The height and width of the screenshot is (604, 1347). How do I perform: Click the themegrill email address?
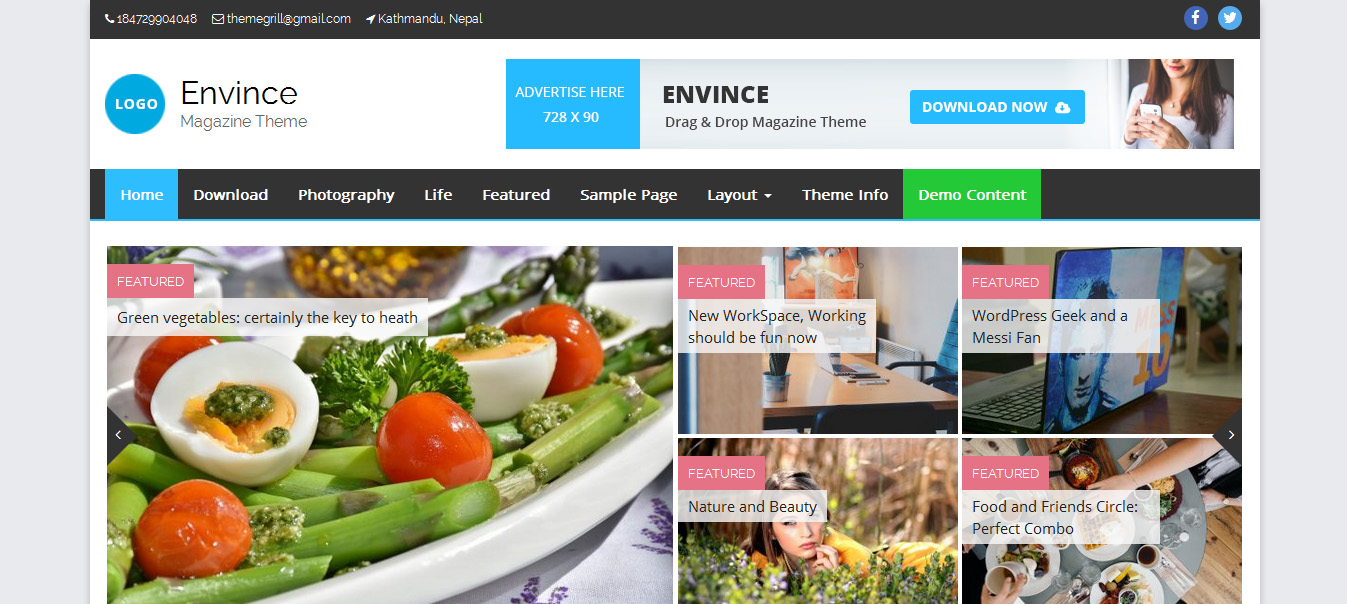pyautogui.click(x=282, y=19)
